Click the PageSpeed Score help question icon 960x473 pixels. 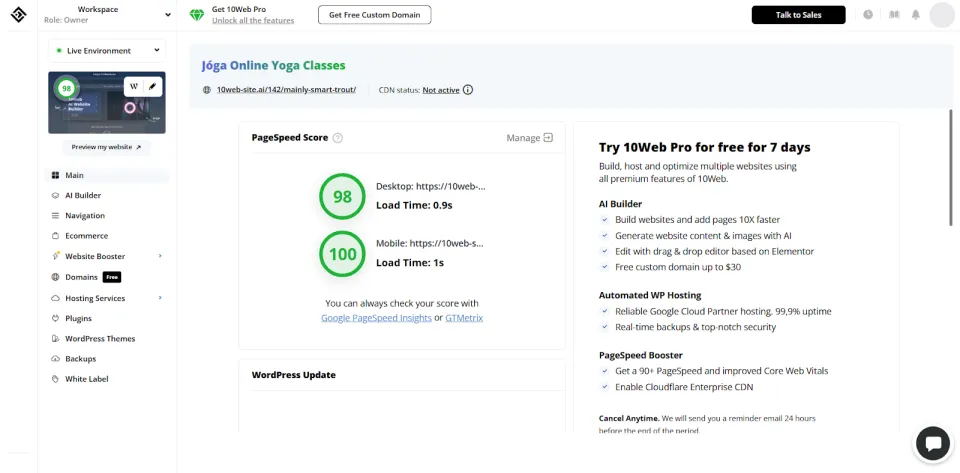[x=337, y=138]
